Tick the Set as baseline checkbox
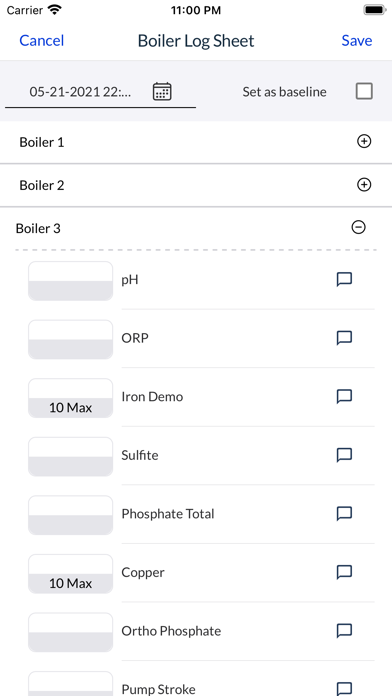 click(x=364, y=91)
